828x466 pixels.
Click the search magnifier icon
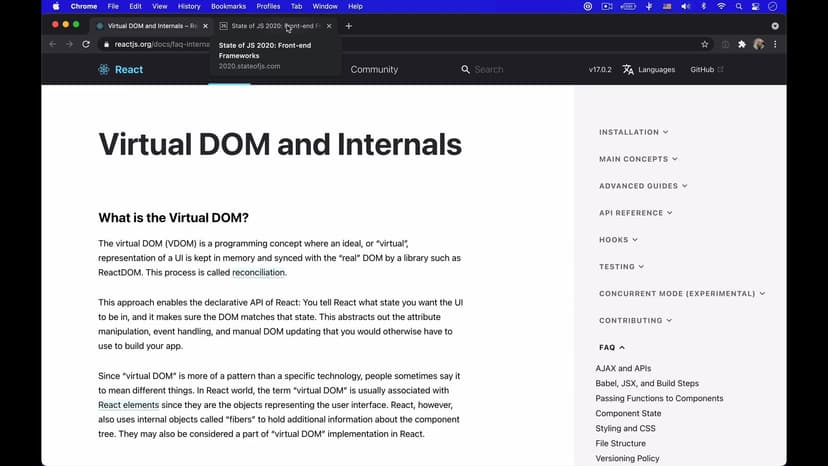tap(465, 70)
